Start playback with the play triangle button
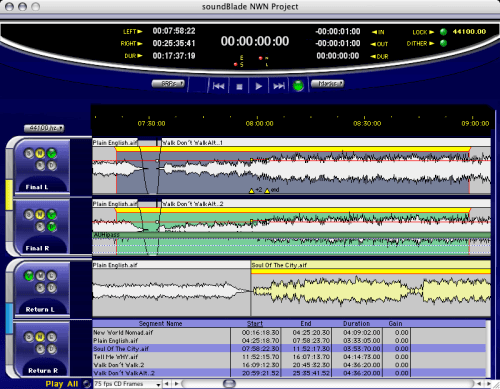 click(259, 86)
